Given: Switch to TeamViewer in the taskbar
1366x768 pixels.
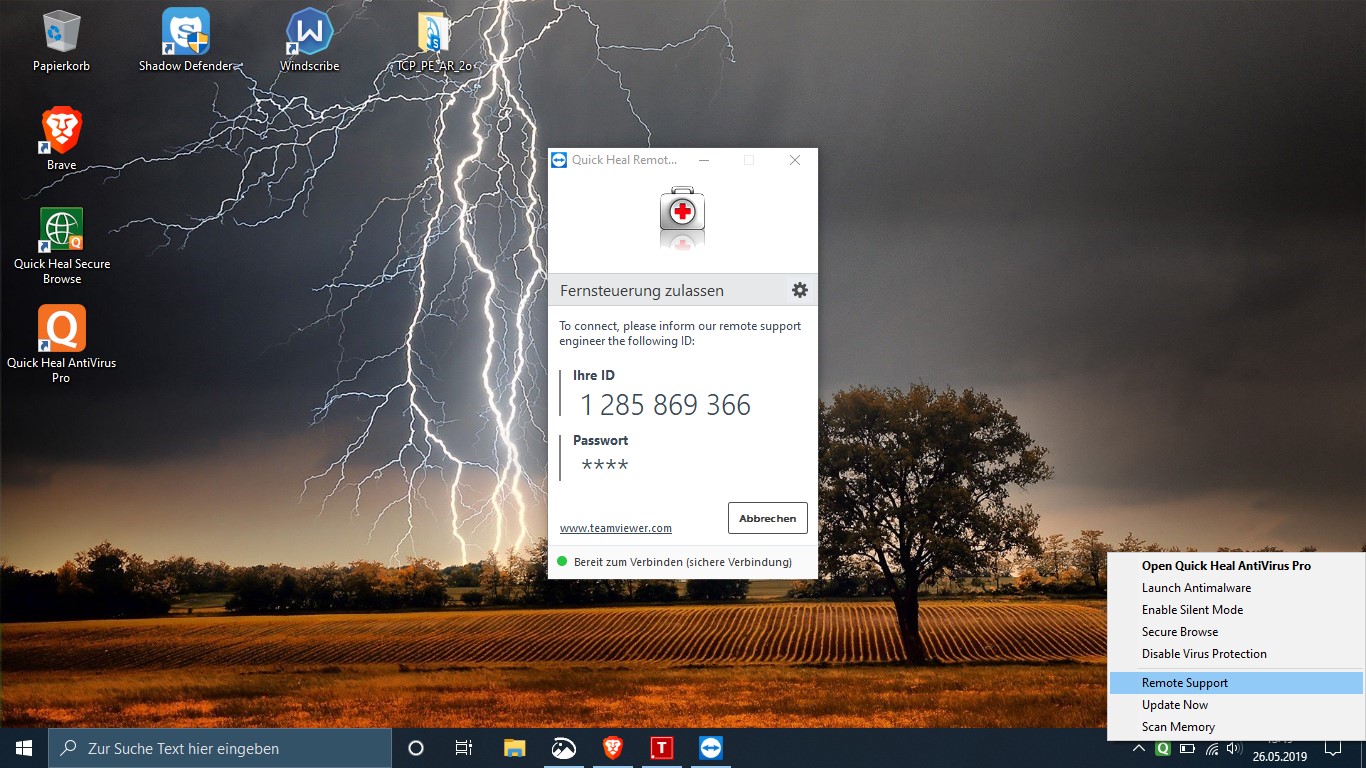Looking at the screenshot, I should point(710,748).
